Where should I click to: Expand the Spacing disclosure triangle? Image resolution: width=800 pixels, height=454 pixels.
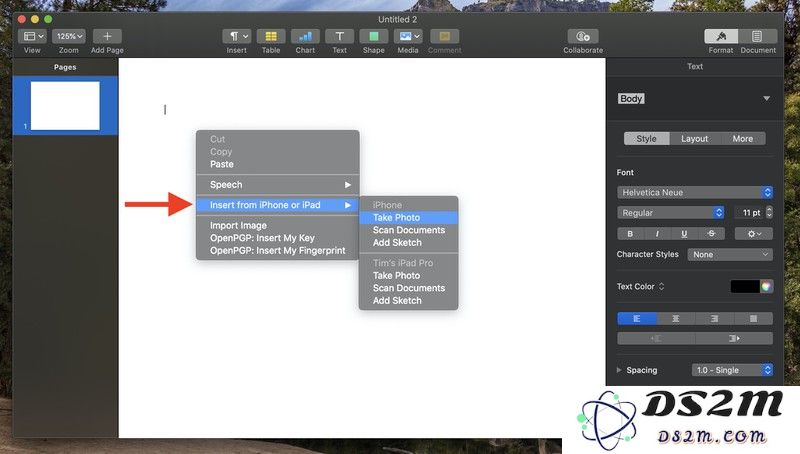click(x=619, y=370)
